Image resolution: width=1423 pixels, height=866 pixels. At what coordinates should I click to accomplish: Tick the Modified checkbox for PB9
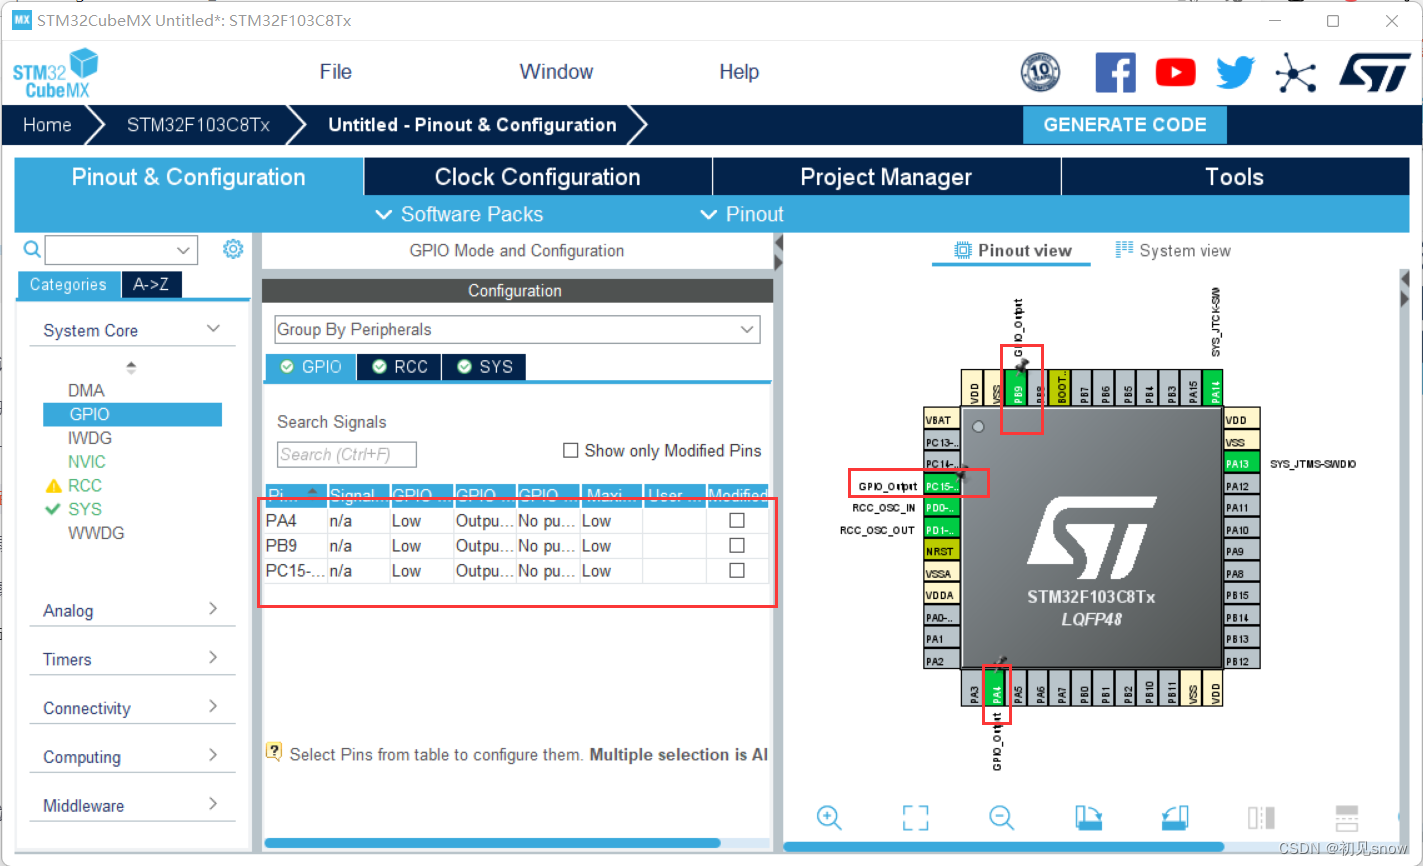(737, 545)
